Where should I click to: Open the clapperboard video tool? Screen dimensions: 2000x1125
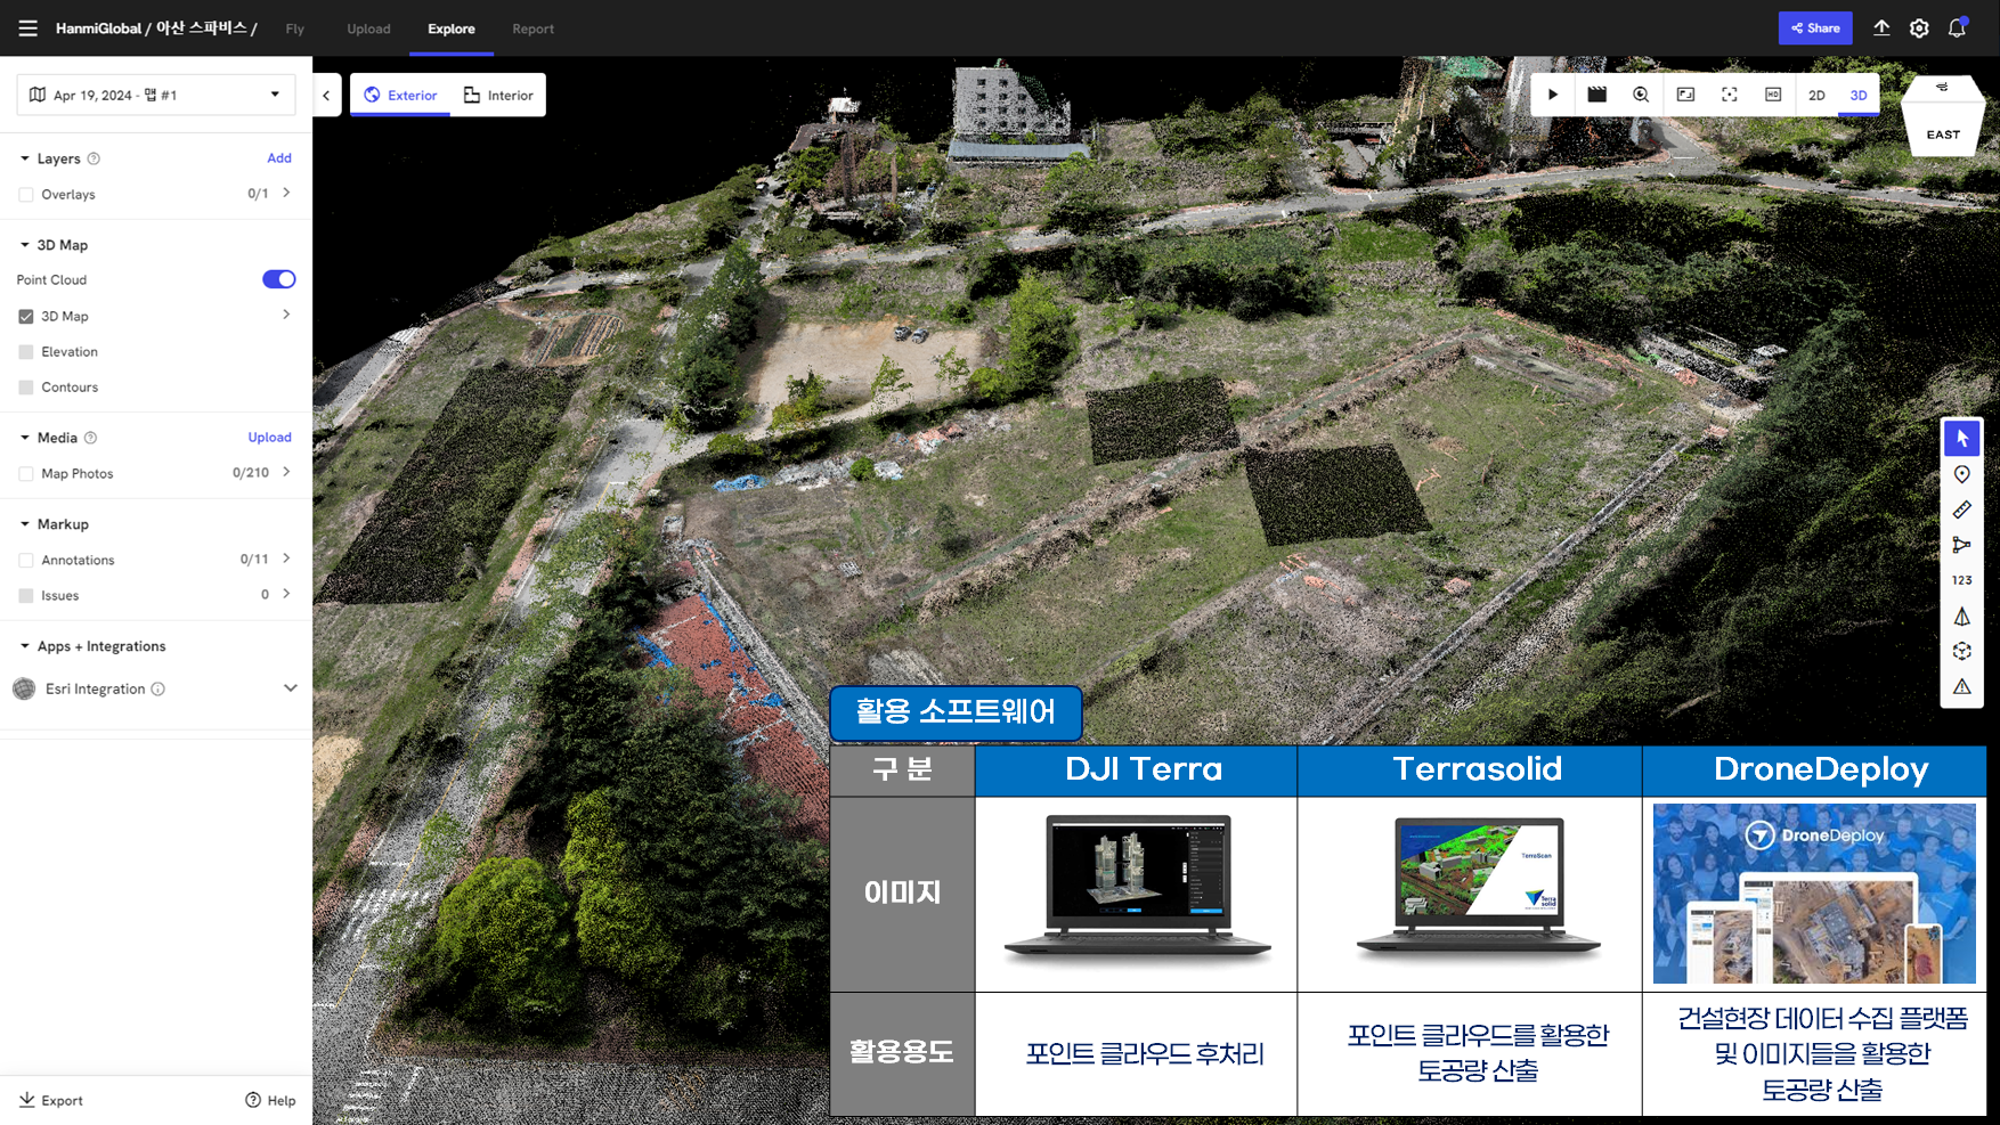pyautogui.click(x=1597, y=95)
